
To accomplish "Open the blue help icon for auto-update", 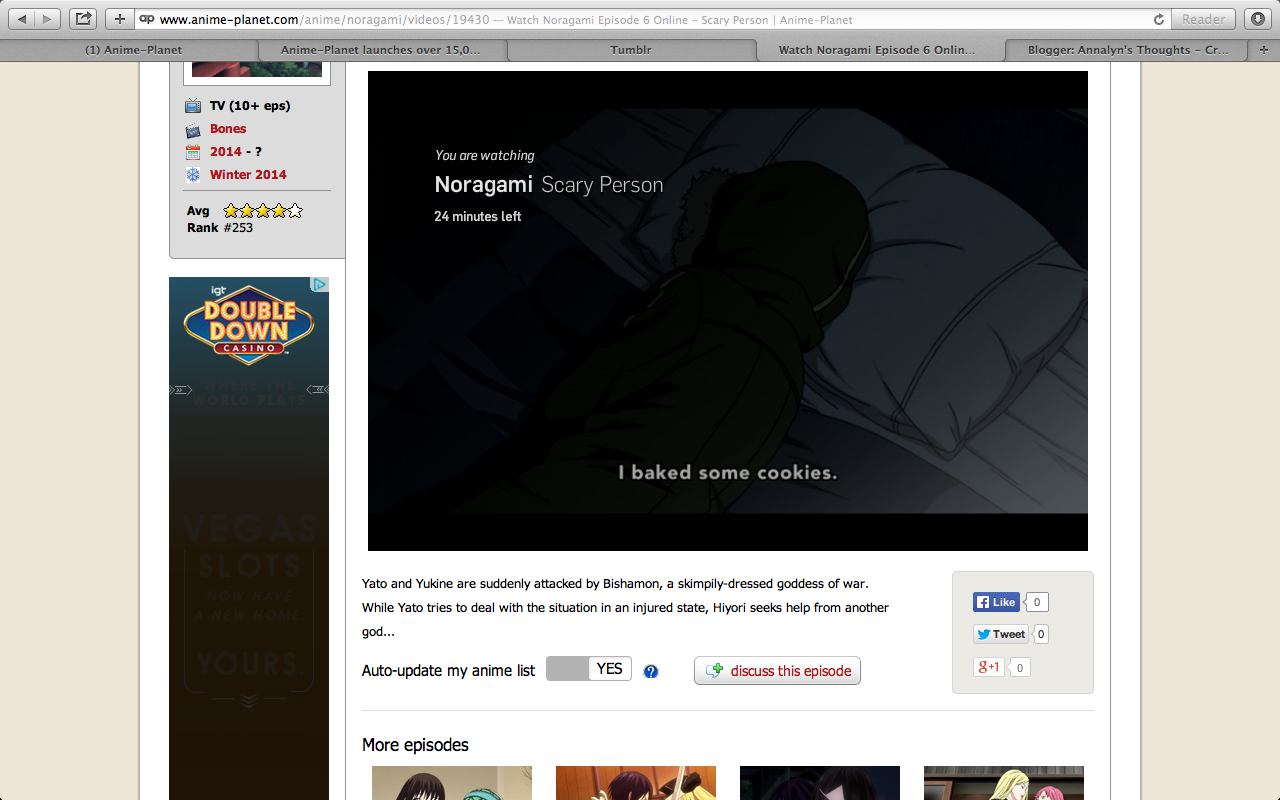I will click(x=651, y=671).
